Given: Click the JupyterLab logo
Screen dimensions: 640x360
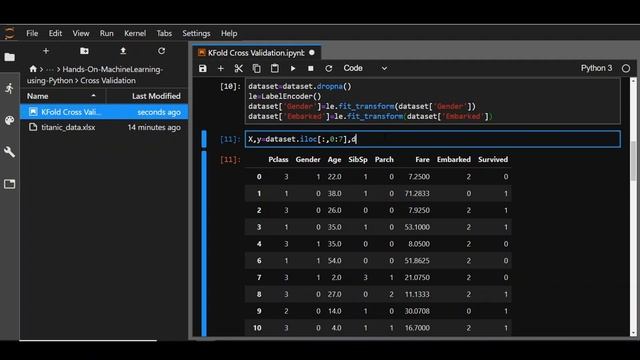Looking at the screenshot, I should click(9, 33).
